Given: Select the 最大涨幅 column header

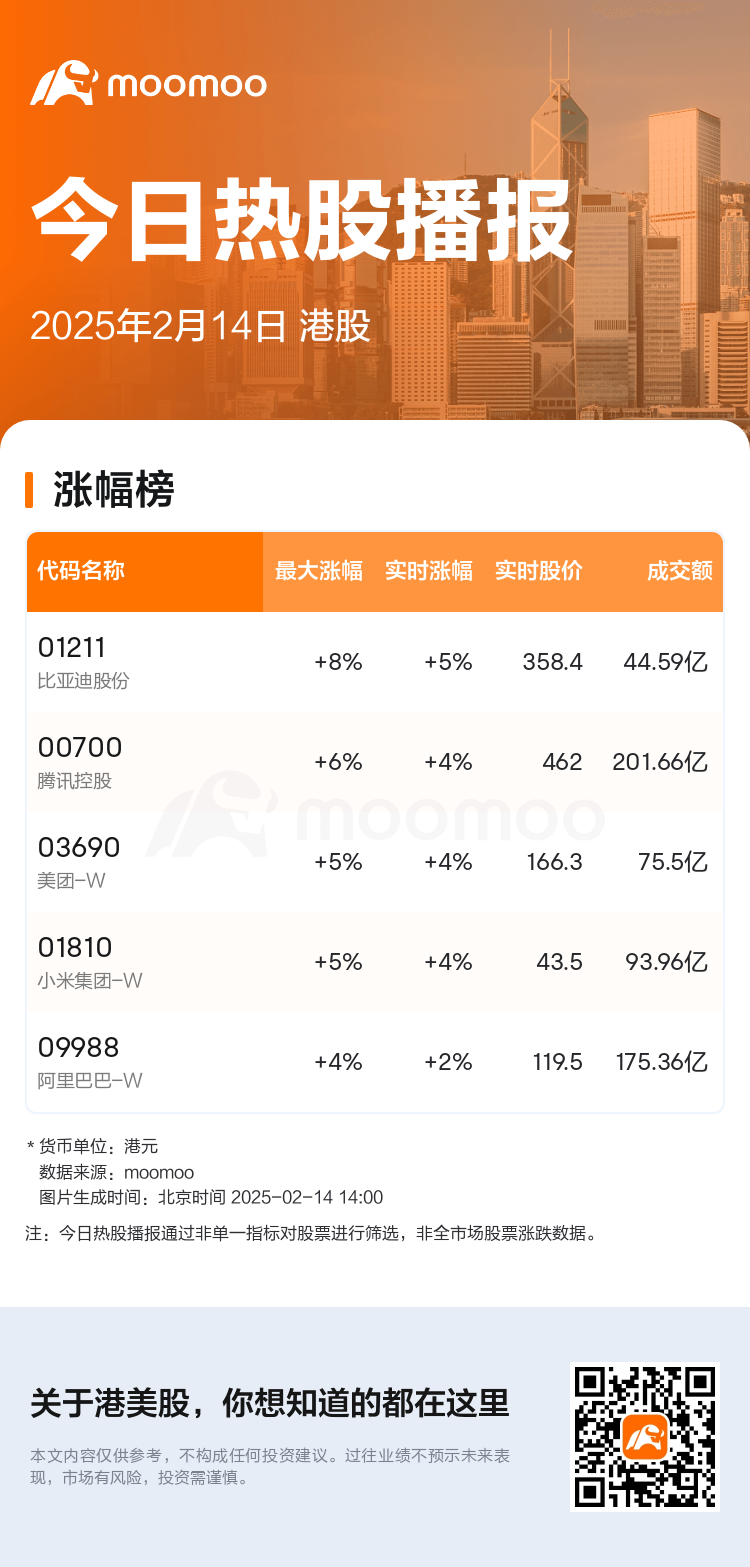Looking at the screenshot, I should pyautogui.click(x=319, y=571).
